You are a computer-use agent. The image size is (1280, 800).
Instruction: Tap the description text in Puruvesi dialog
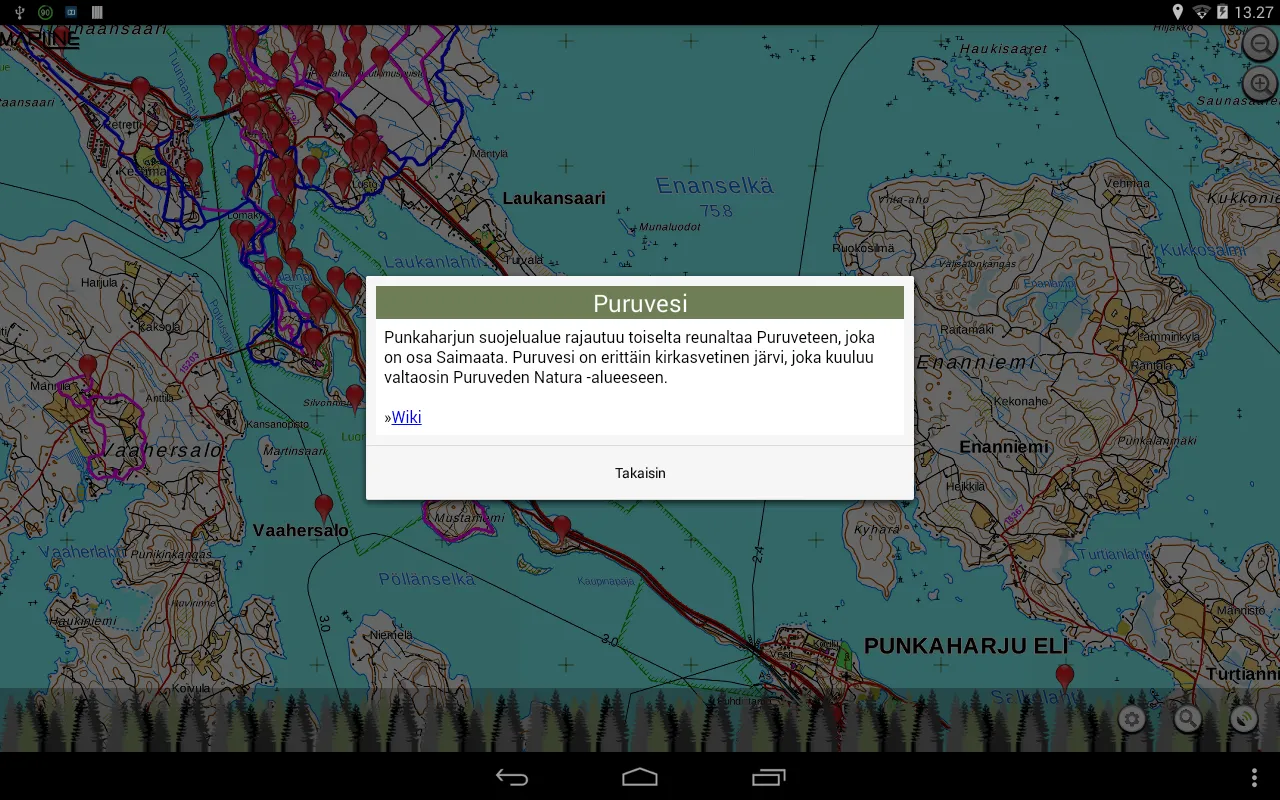click(629, 358)
